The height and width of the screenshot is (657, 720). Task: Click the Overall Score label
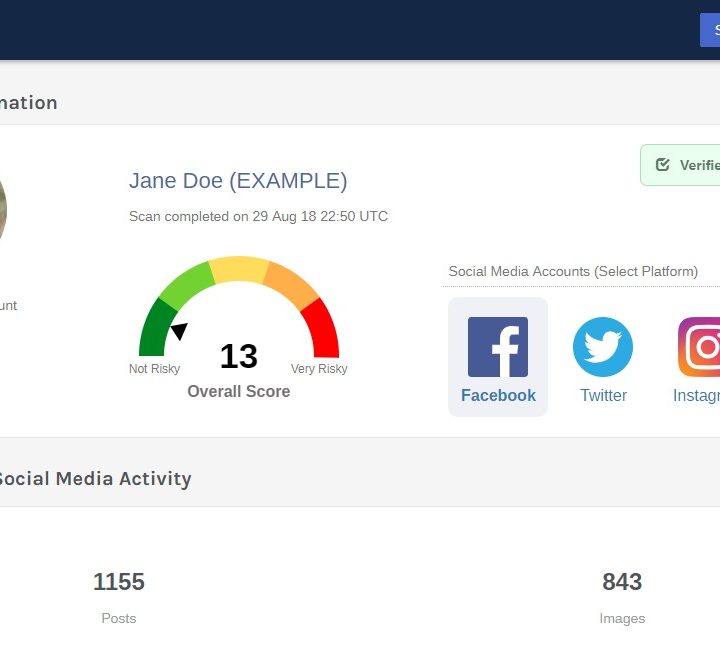(239, 391)
